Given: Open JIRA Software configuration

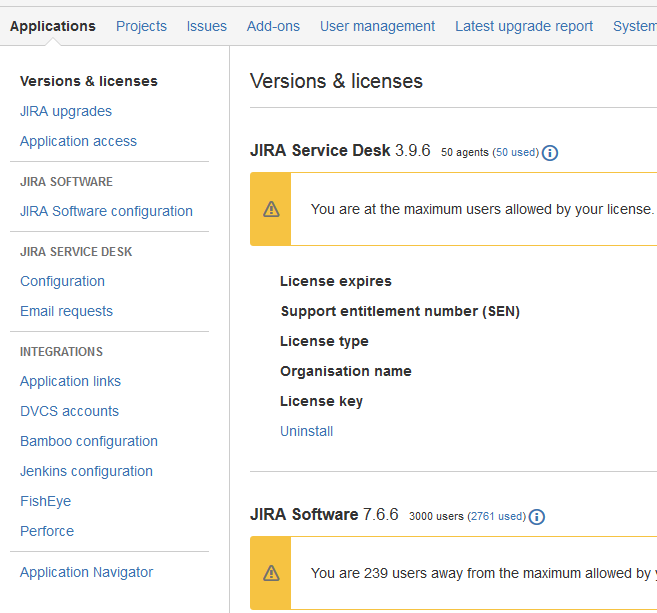Looking at the screenshot, I should coord(106,211).
